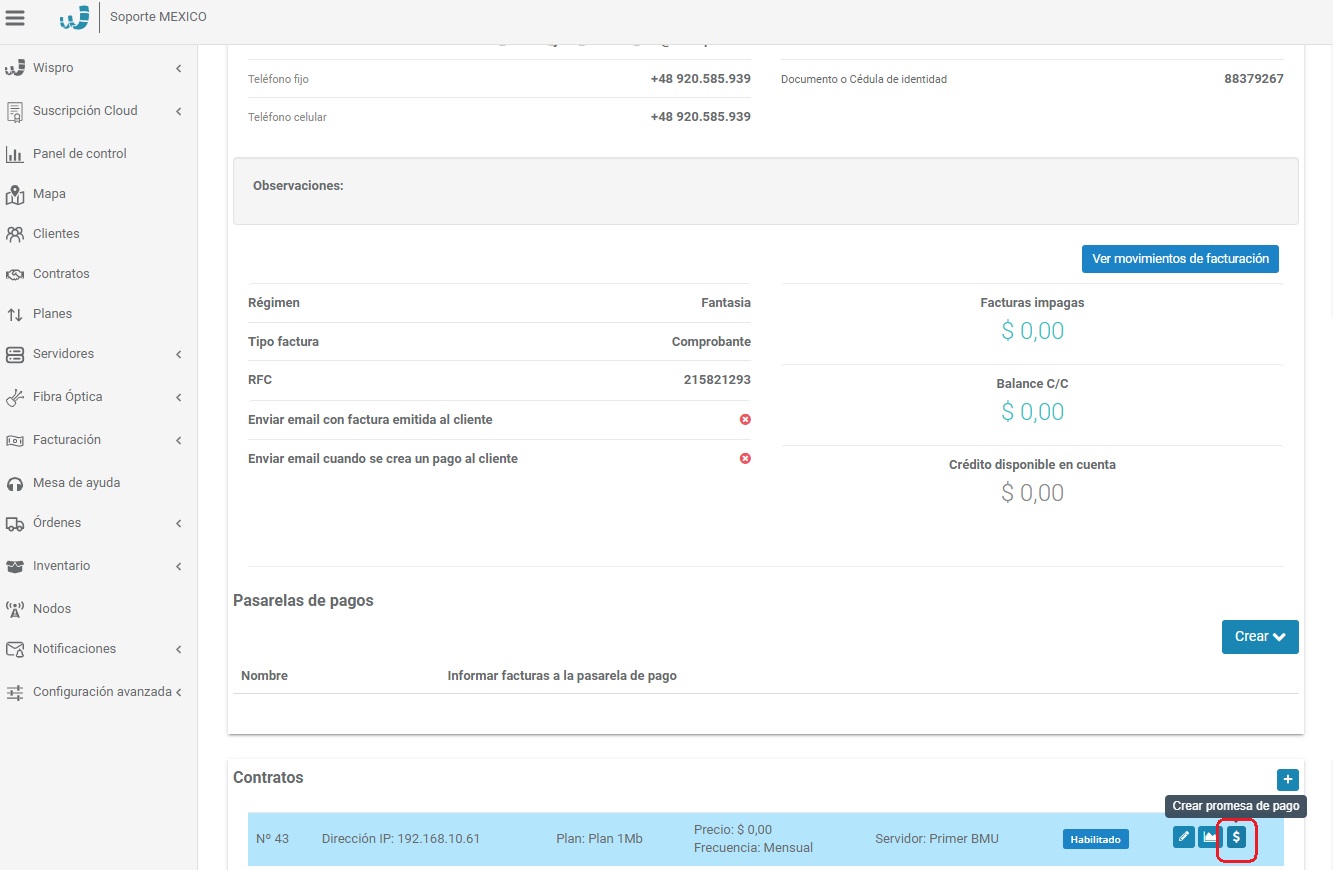Click Ver movimientos de facturación button

(x=1180, y=259)
